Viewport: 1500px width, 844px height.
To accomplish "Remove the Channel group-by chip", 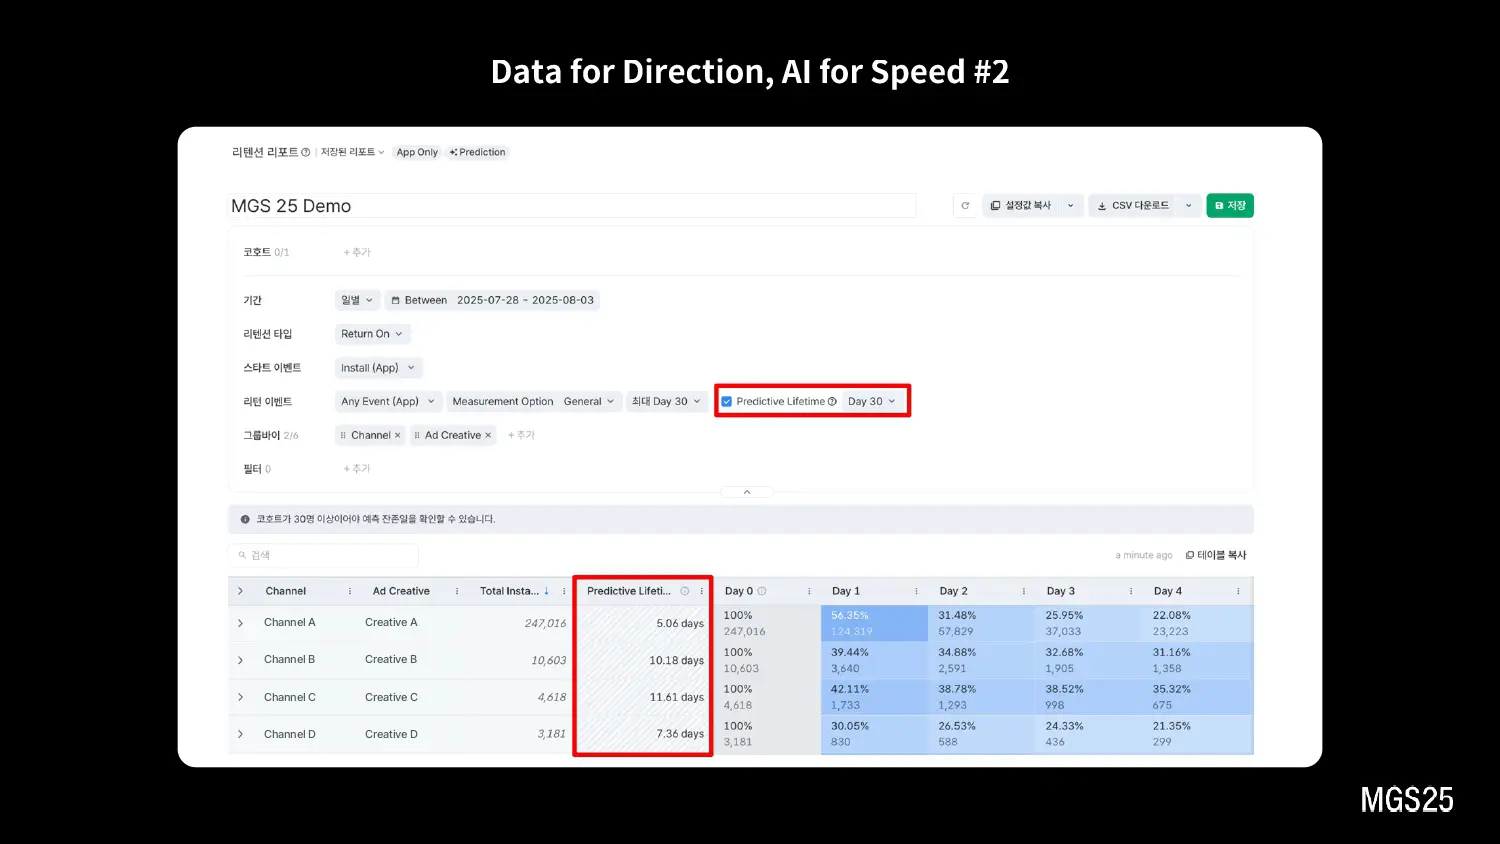I will 397,436.
